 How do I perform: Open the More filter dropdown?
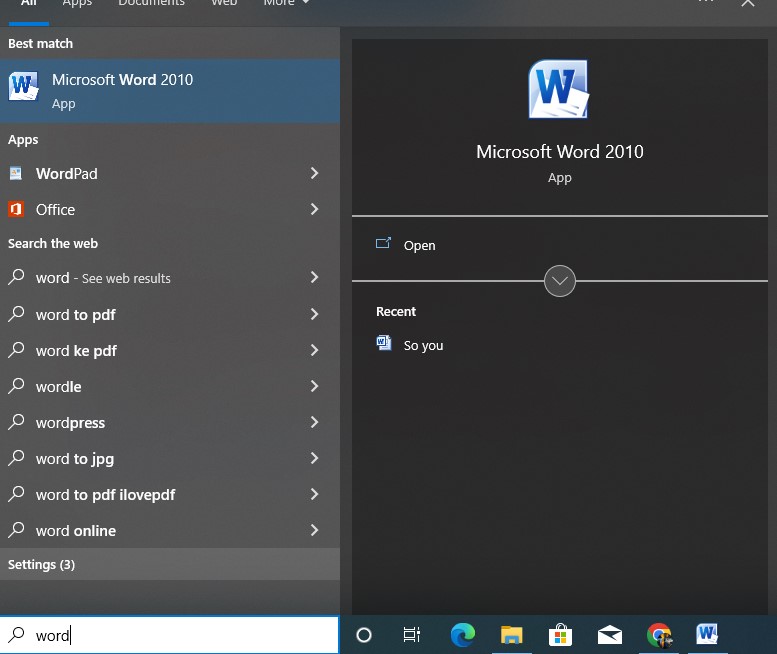pos(286,3)
